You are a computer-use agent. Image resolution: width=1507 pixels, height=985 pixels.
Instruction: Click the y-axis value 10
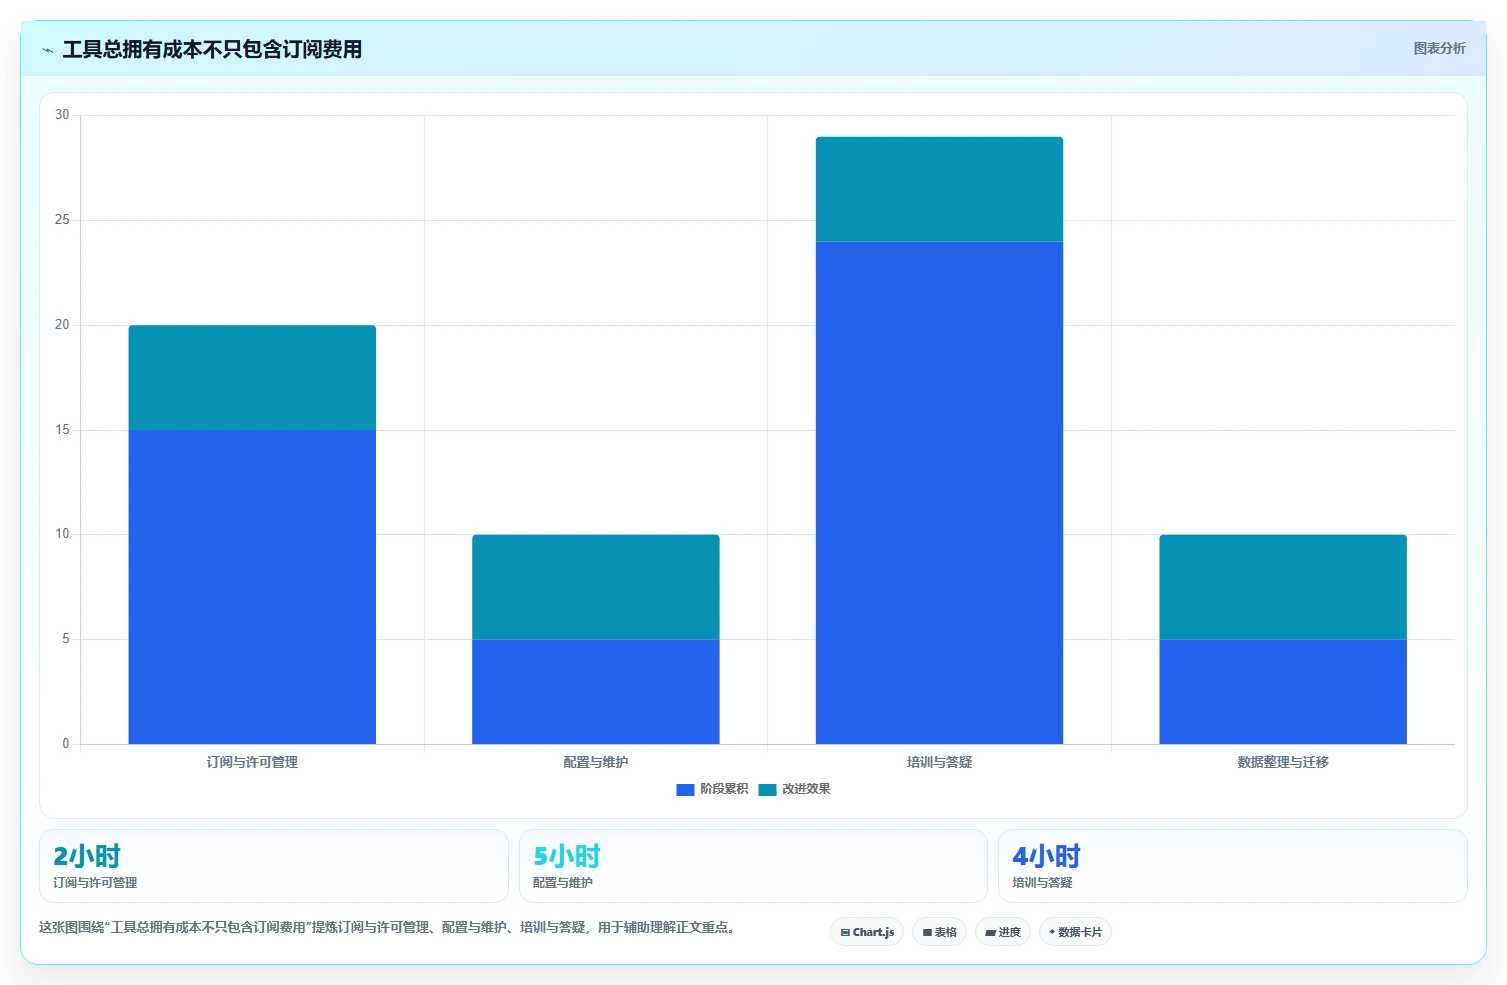click(62, 534)
